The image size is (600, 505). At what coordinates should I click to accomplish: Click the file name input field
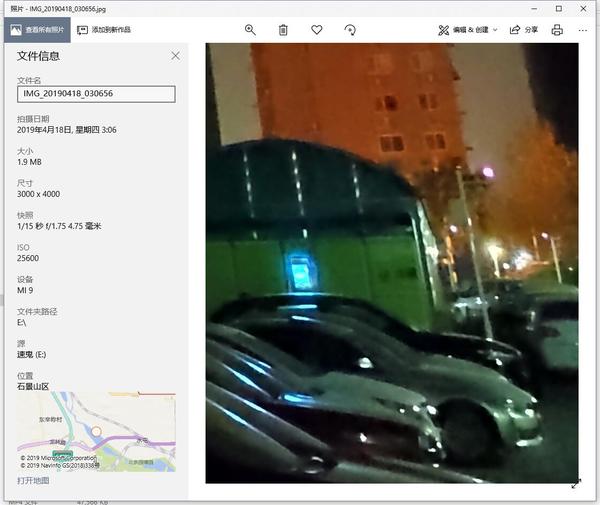(96, 94)
